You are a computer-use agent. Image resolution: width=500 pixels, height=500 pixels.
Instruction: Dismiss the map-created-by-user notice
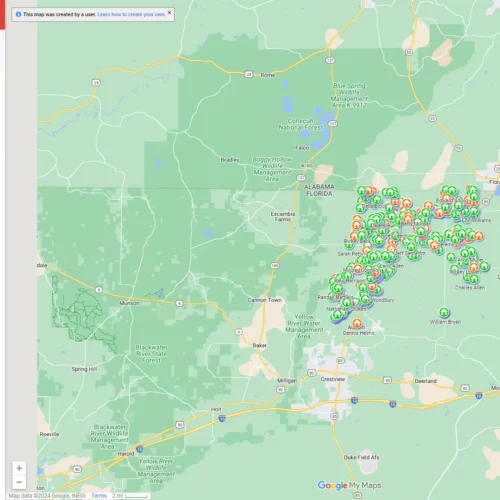pyautogui.click(x=169, y=13)
